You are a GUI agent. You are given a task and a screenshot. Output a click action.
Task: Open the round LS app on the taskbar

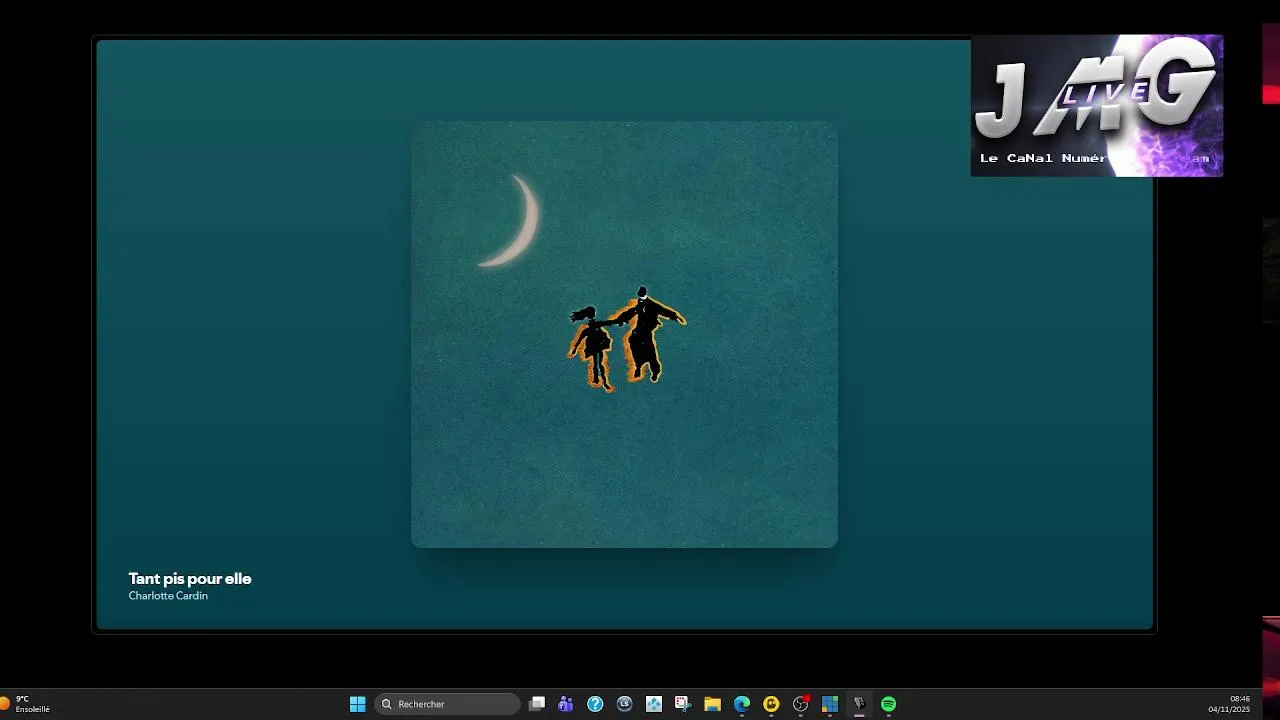click(625, 704)
